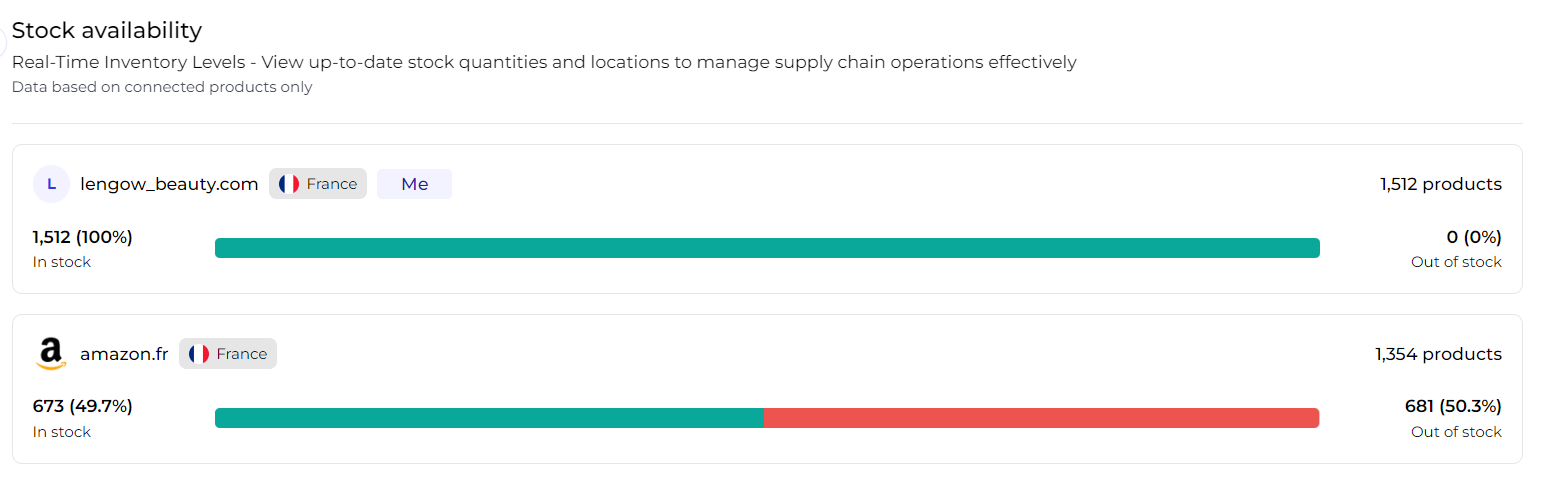Click the 'Data based on connected products only' note
This screenshot has height=478, width=1544.
[162, 87]
